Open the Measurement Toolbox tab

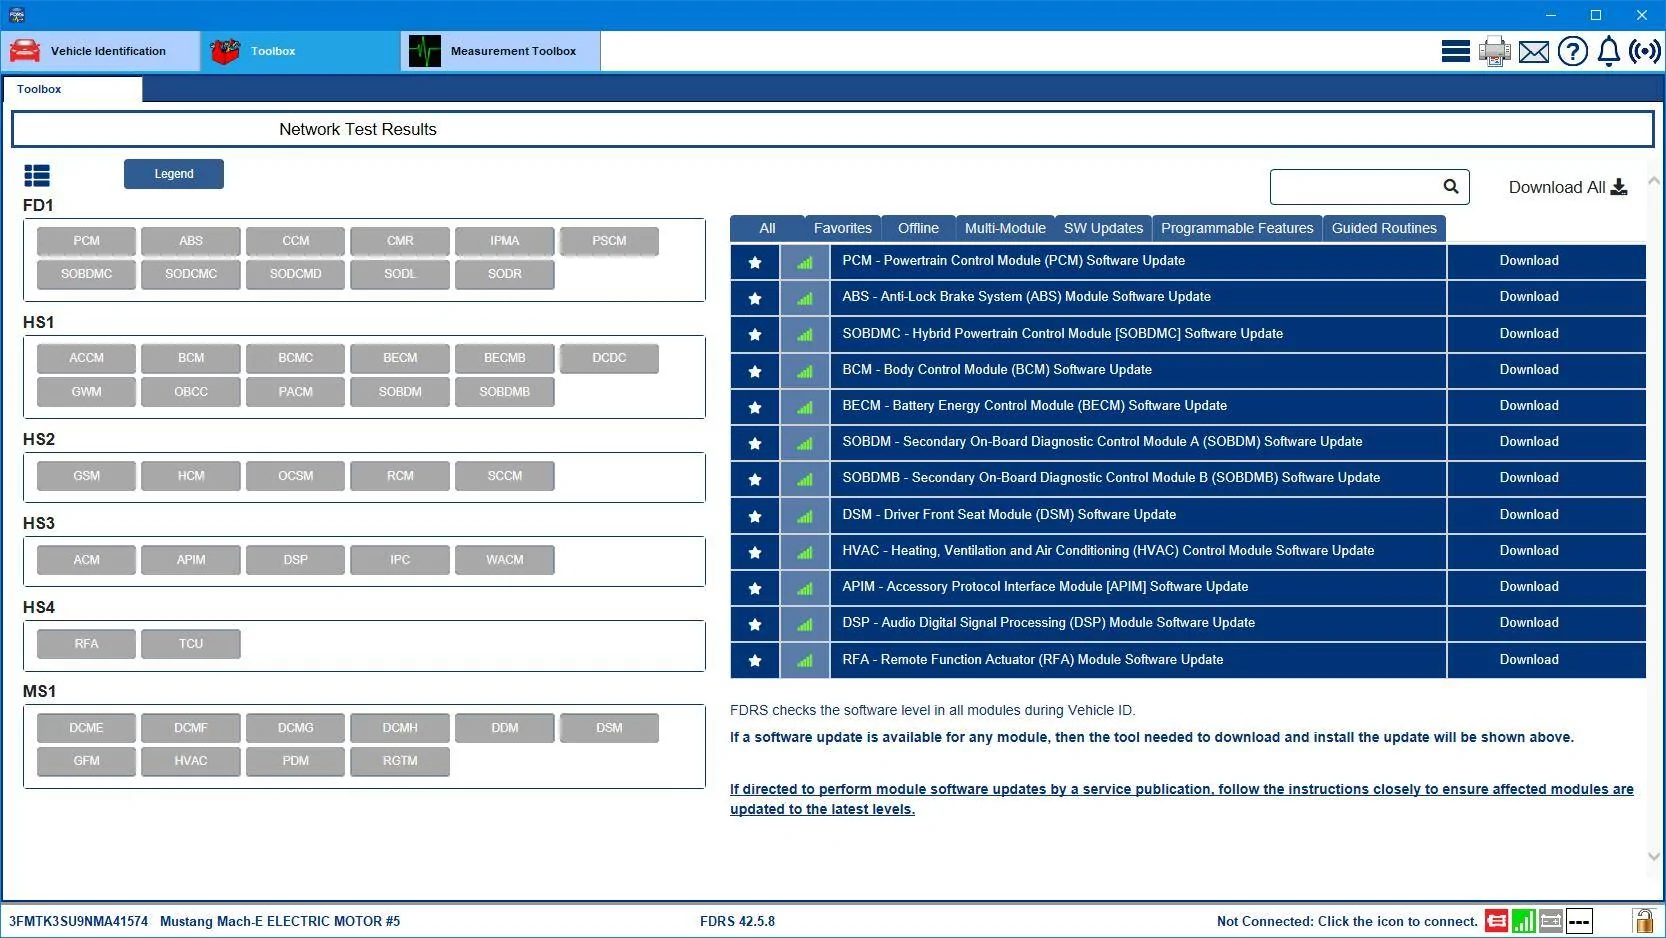[501, 51]
